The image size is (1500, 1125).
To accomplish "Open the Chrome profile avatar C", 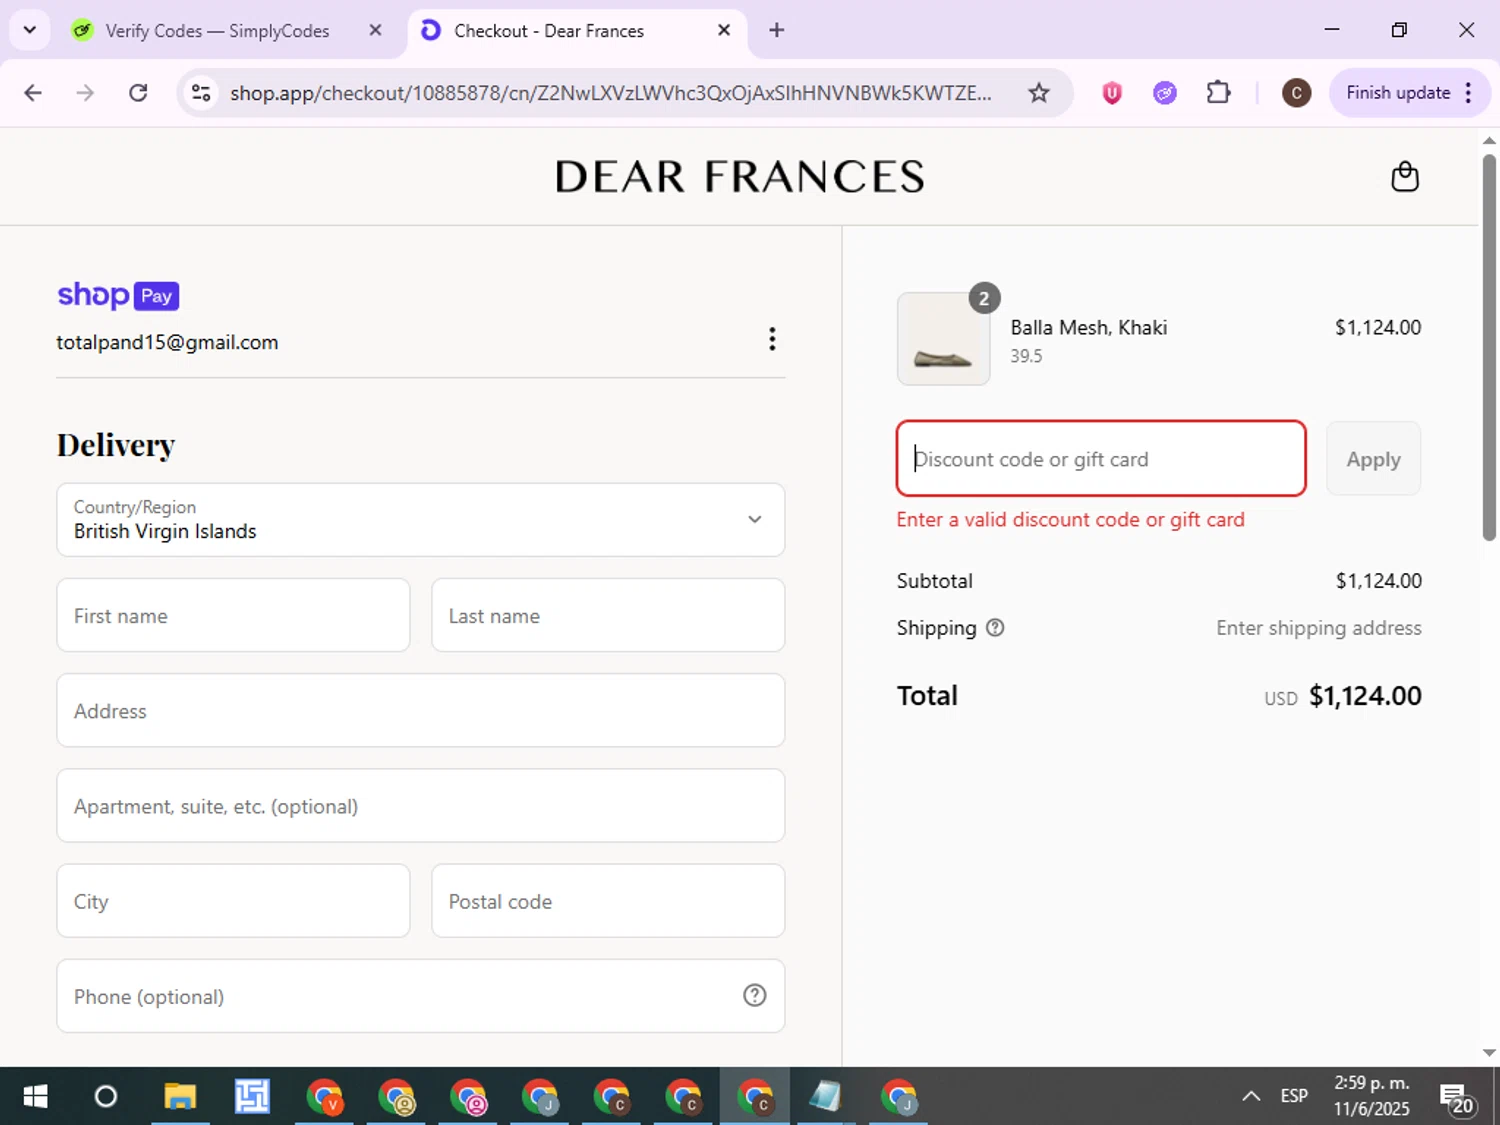I will pos(1297,93).
